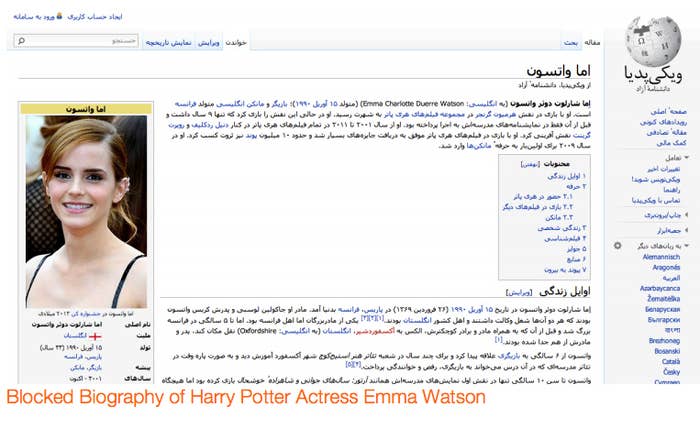
Task: Open the العربية language link
Action: click(671, 278)
